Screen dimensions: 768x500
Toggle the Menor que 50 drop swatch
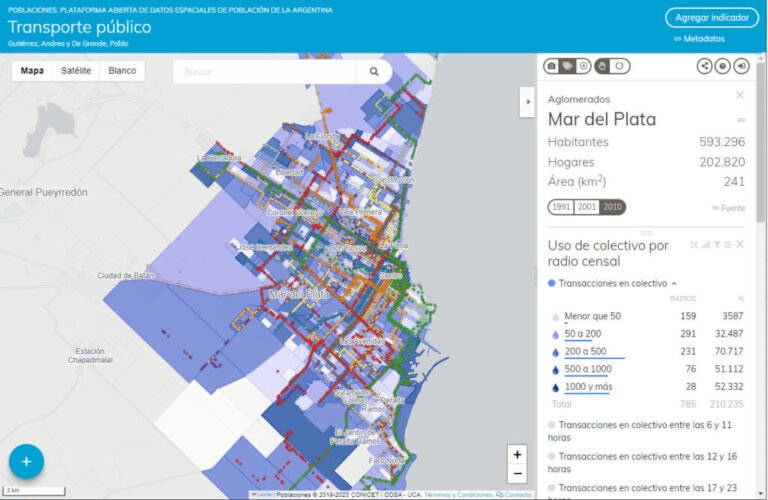pyautogui.click(x=555, y=317)
